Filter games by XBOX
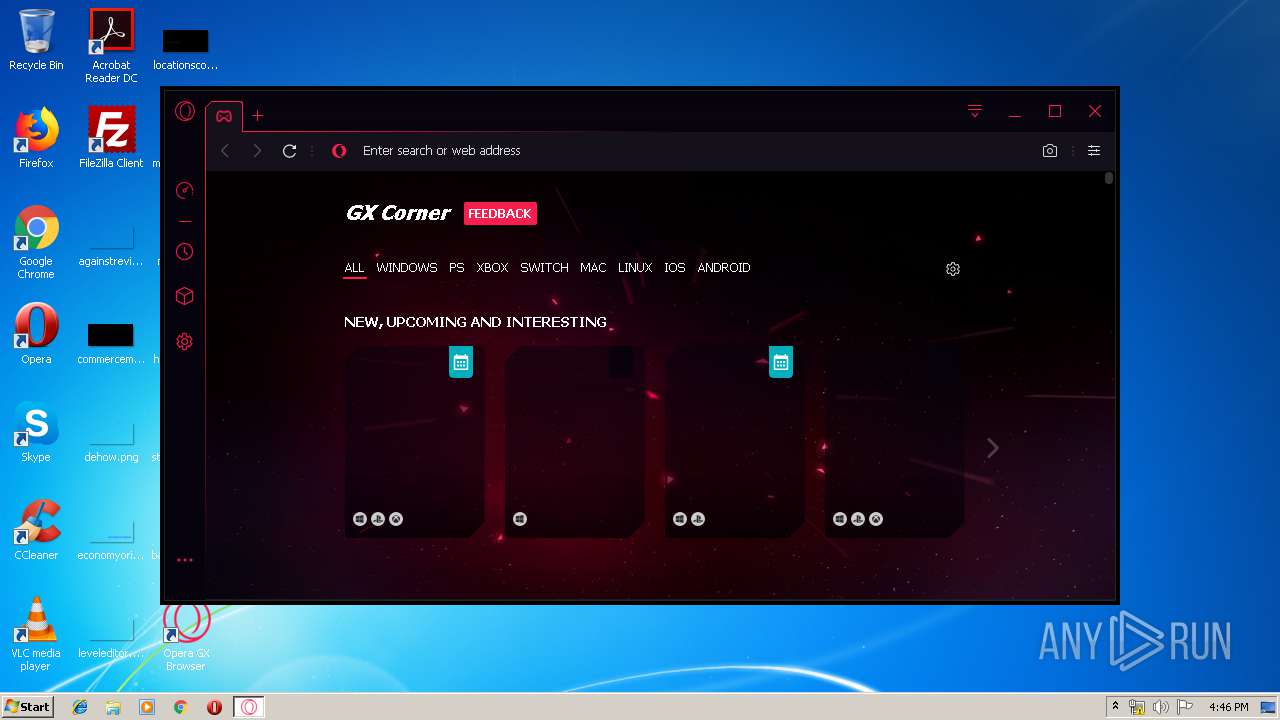Viewport: 1280px width, 720px height. point(492,268)
